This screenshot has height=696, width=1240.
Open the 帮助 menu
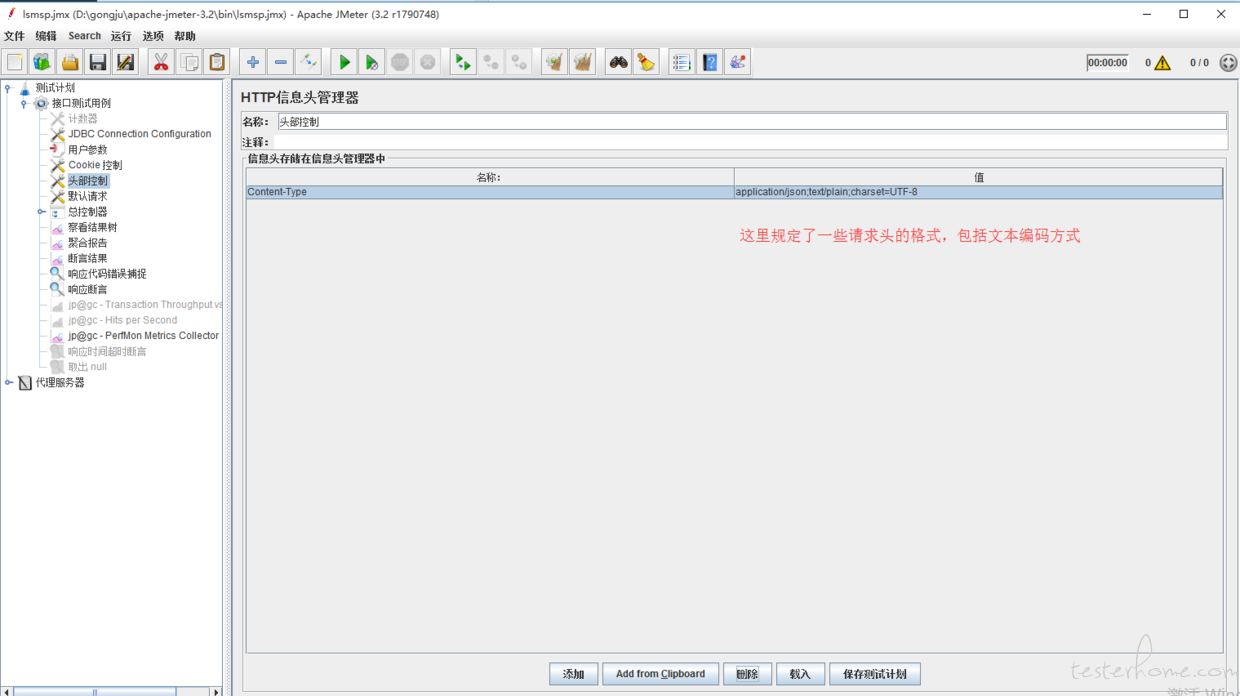[185, 36]
